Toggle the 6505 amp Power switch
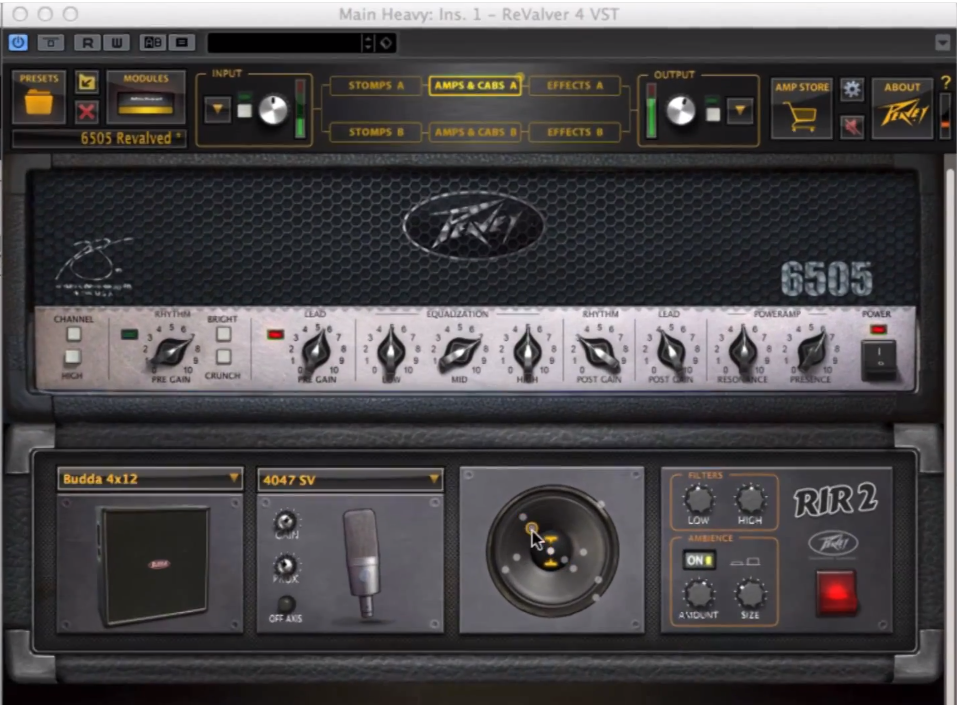Viewport: 957px width, 705px height. tap(877, 360)
